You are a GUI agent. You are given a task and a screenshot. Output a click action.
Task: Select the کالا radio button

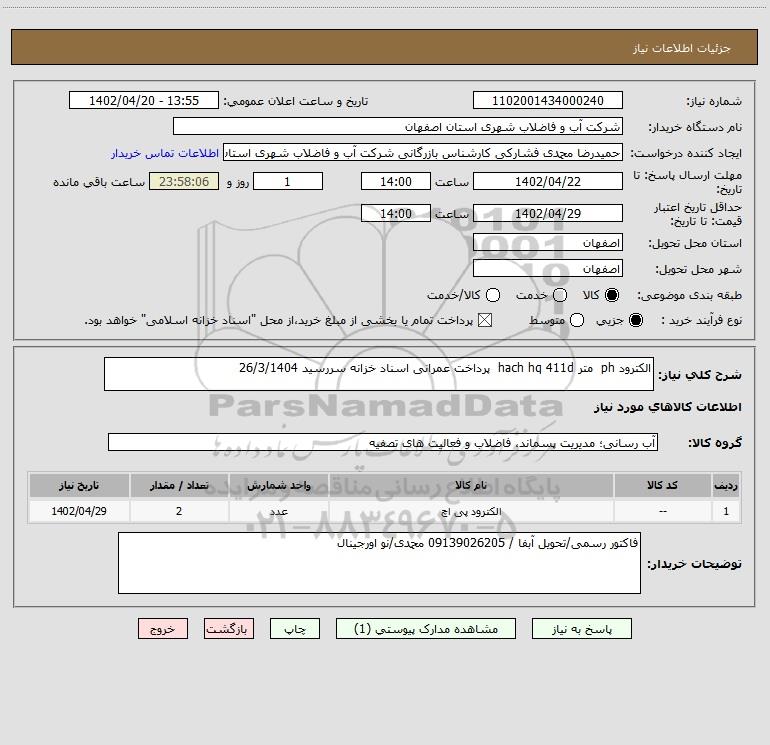[612, 295]
